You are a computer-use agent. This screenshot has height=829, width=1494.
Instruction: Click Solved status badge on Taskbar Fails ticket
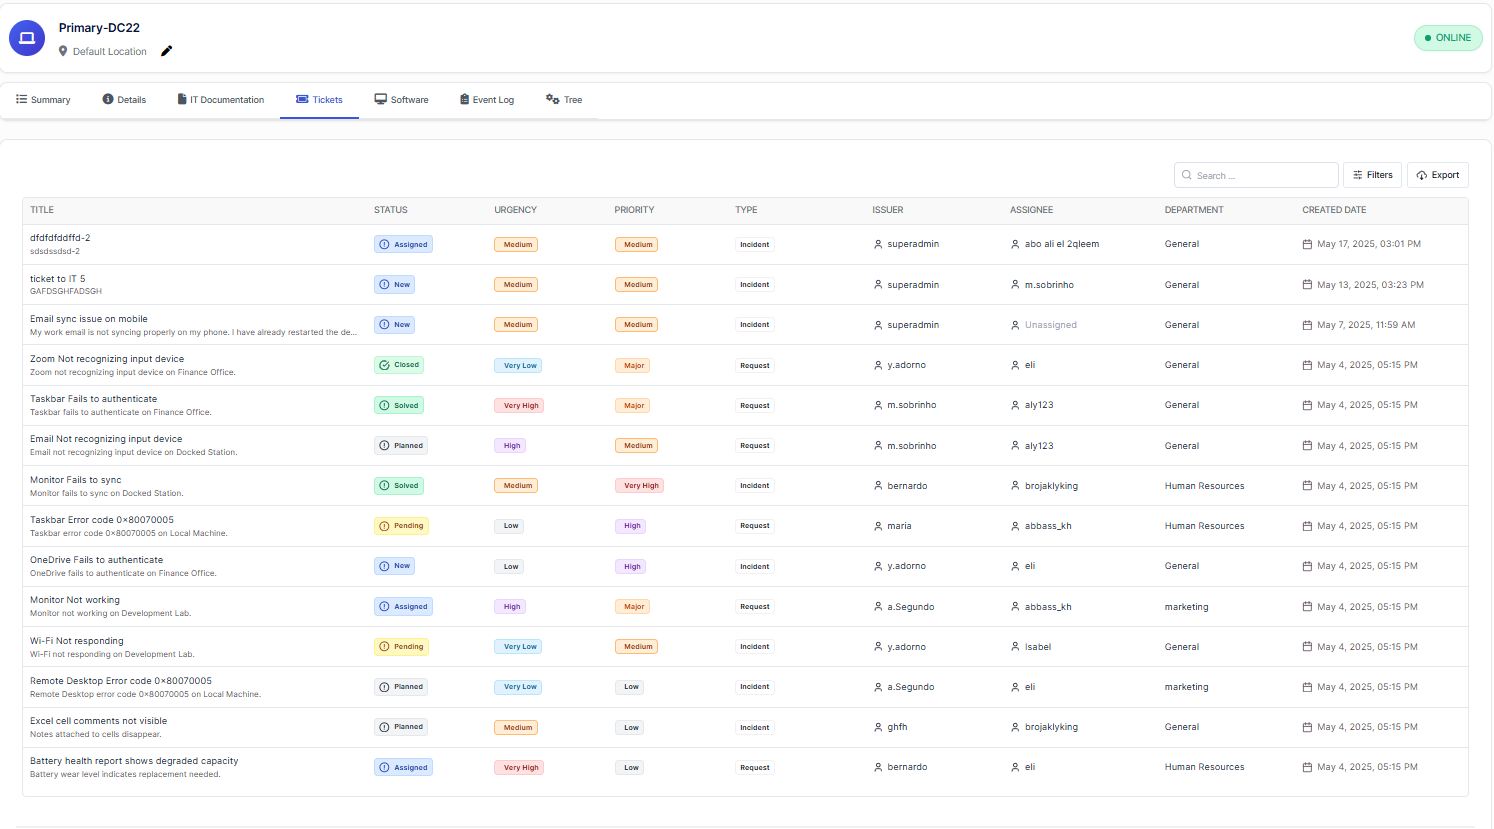[x=399, y=405]
